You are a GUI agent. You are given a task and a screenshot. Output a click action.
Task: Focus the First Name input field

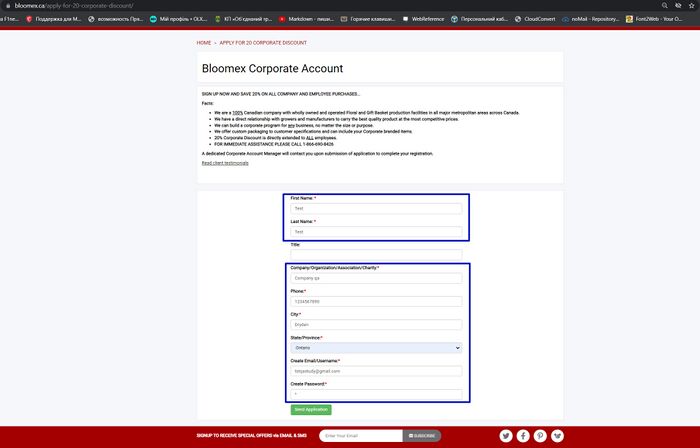pos(376,208)
